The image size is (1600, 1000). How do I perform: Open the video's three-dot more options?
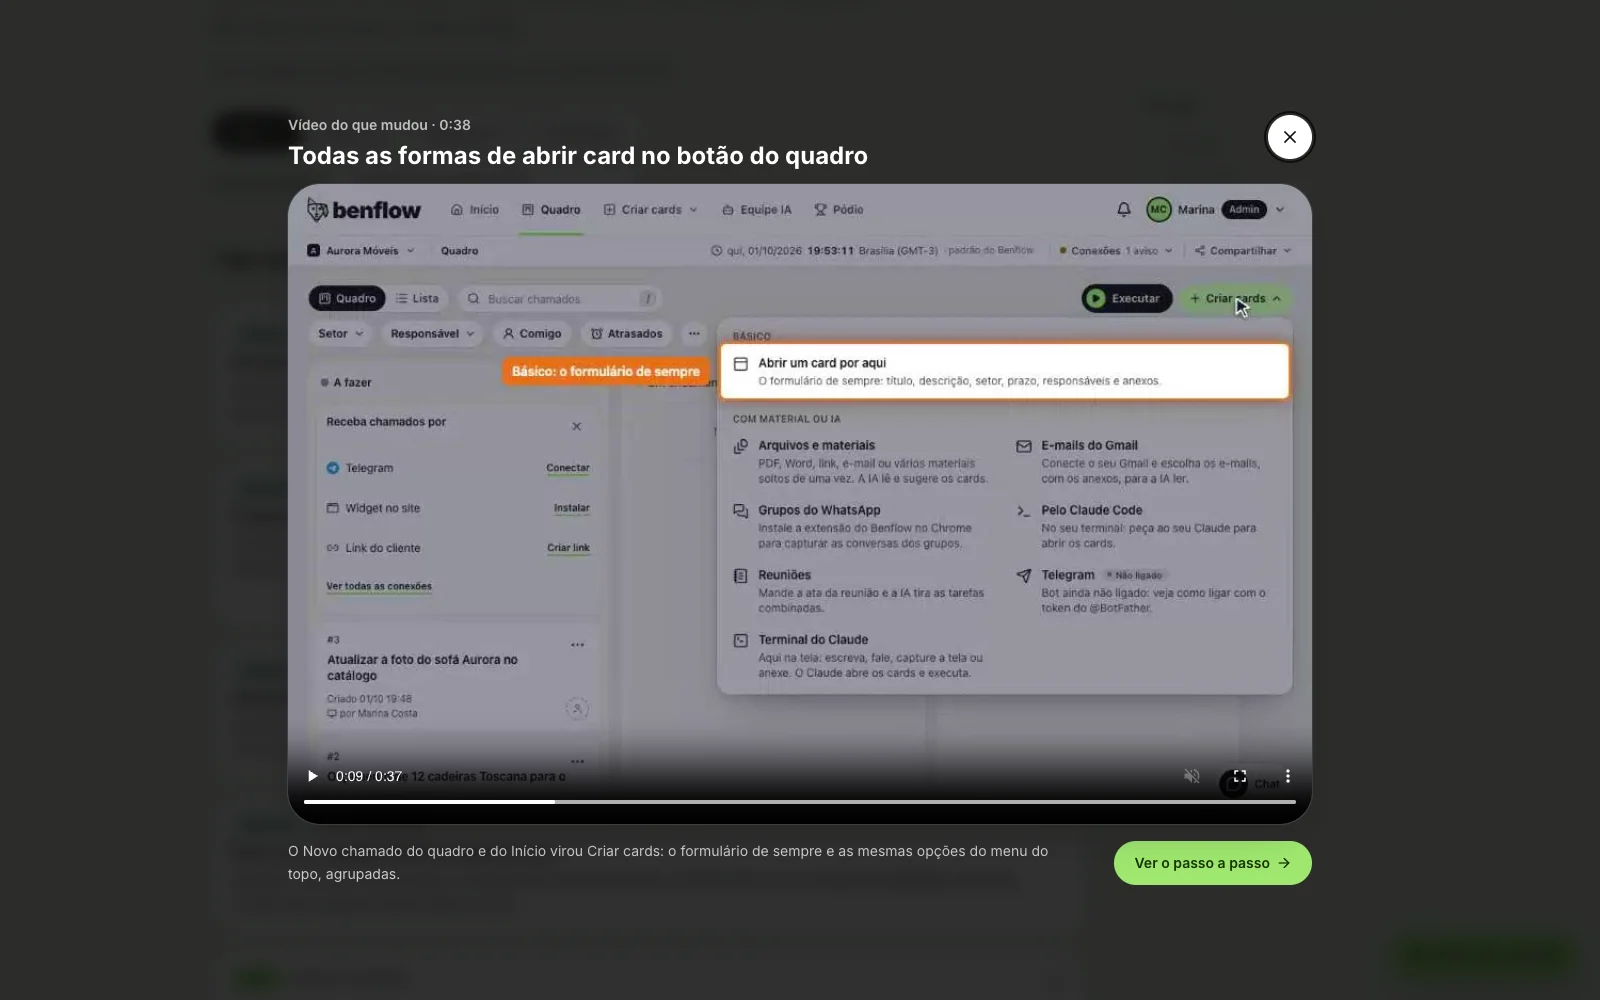(x=1288, y=776)
